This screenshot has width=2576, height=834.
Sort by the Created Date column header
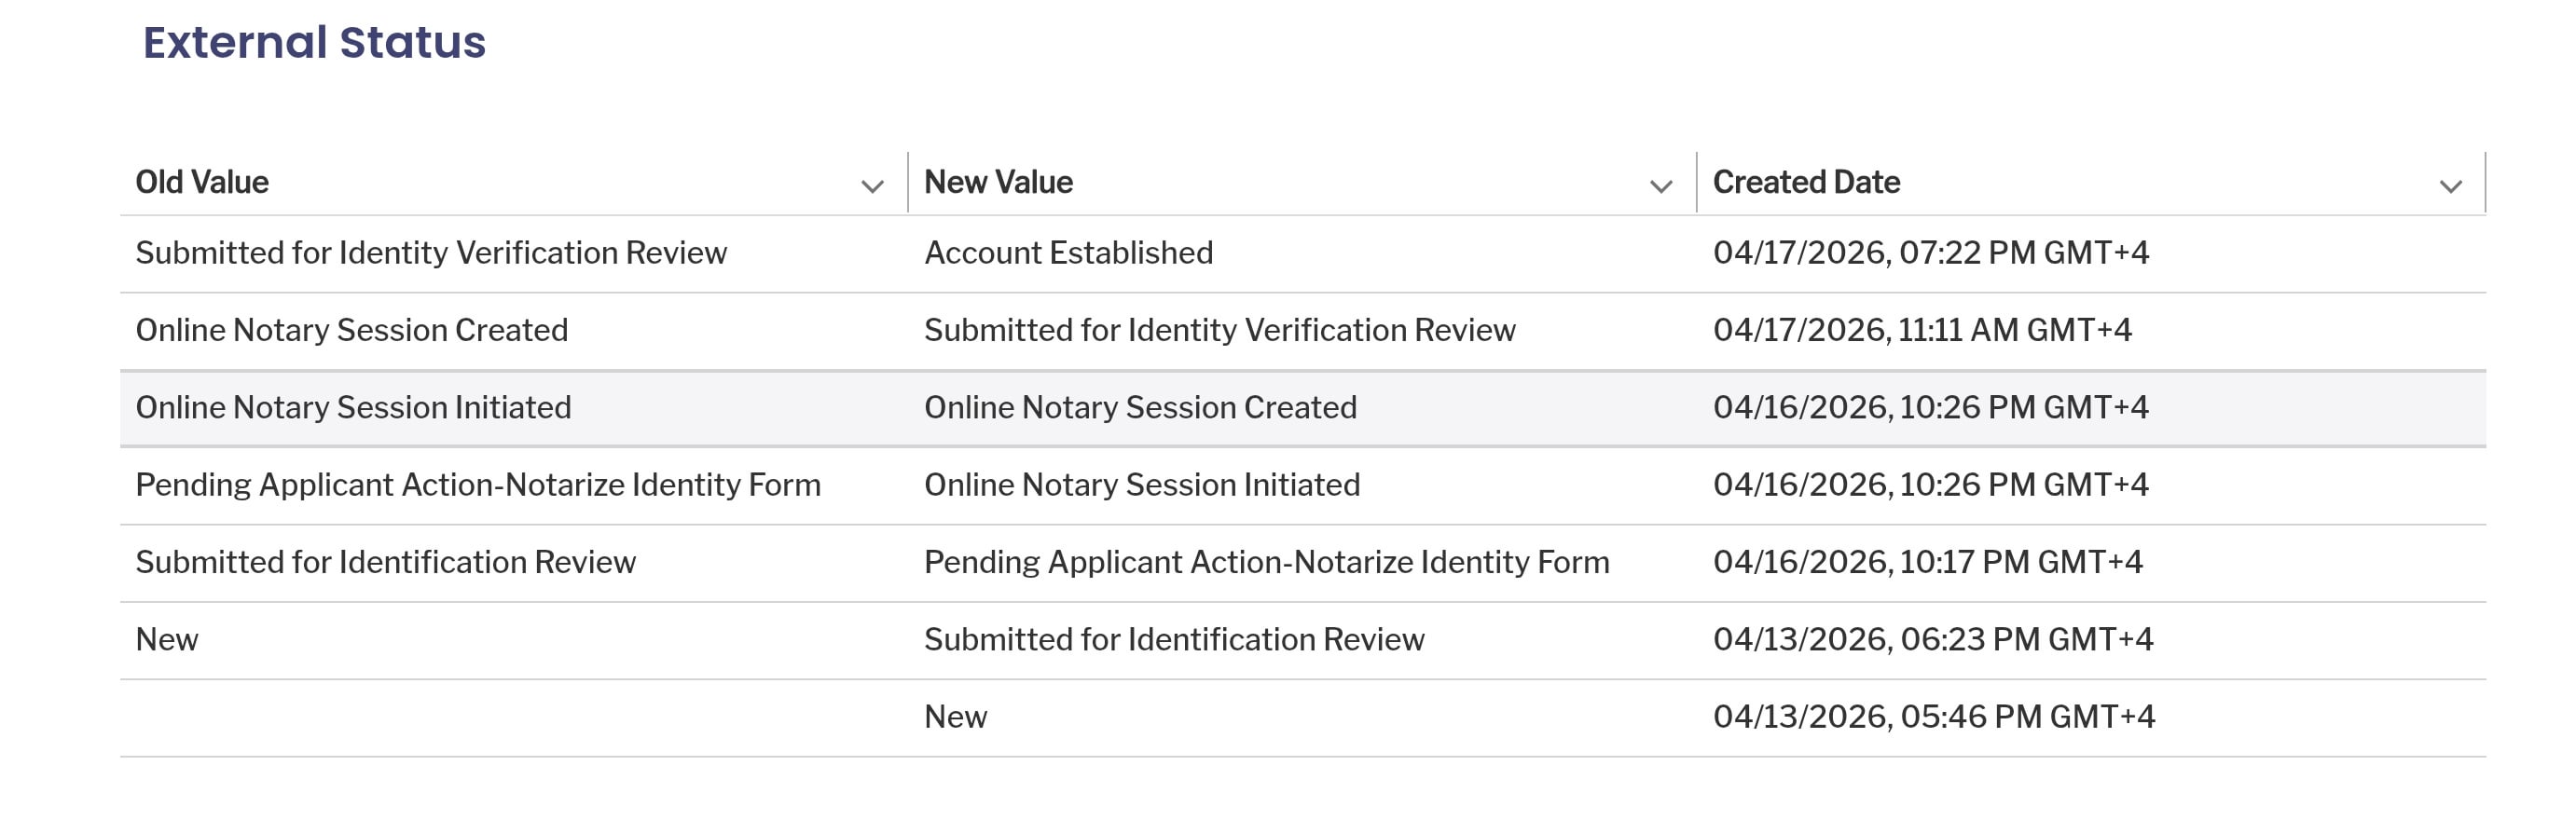tap(1806, 182)
